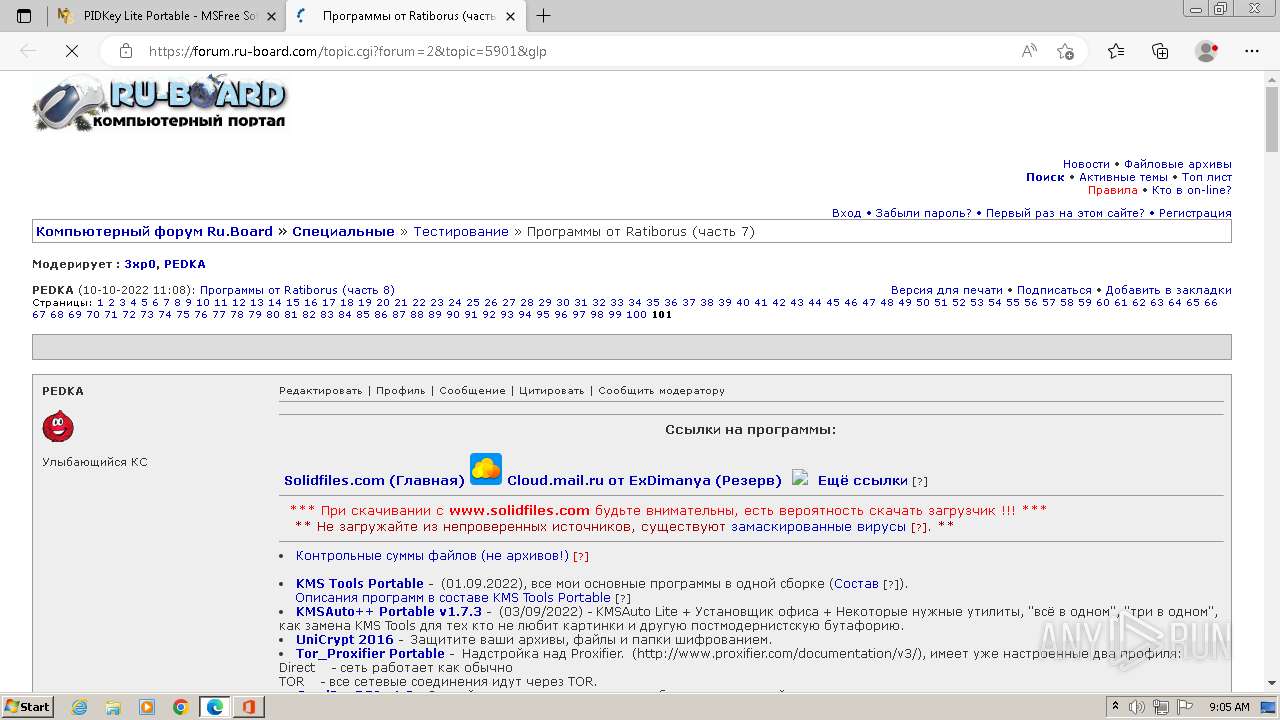Show hidden tray icons arrow
1280x720 pixels.
(1115, 707)
